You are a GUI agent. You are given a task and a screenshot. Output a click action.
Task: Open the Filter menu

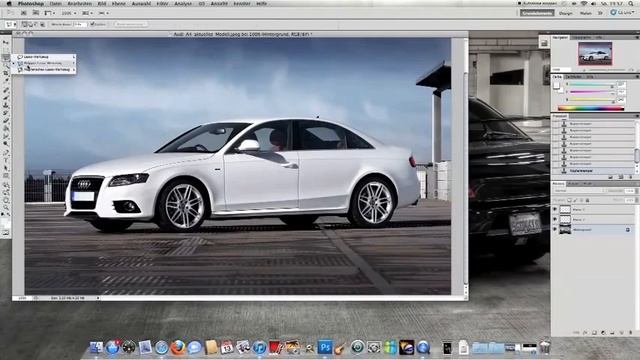[x=162, y=3]
